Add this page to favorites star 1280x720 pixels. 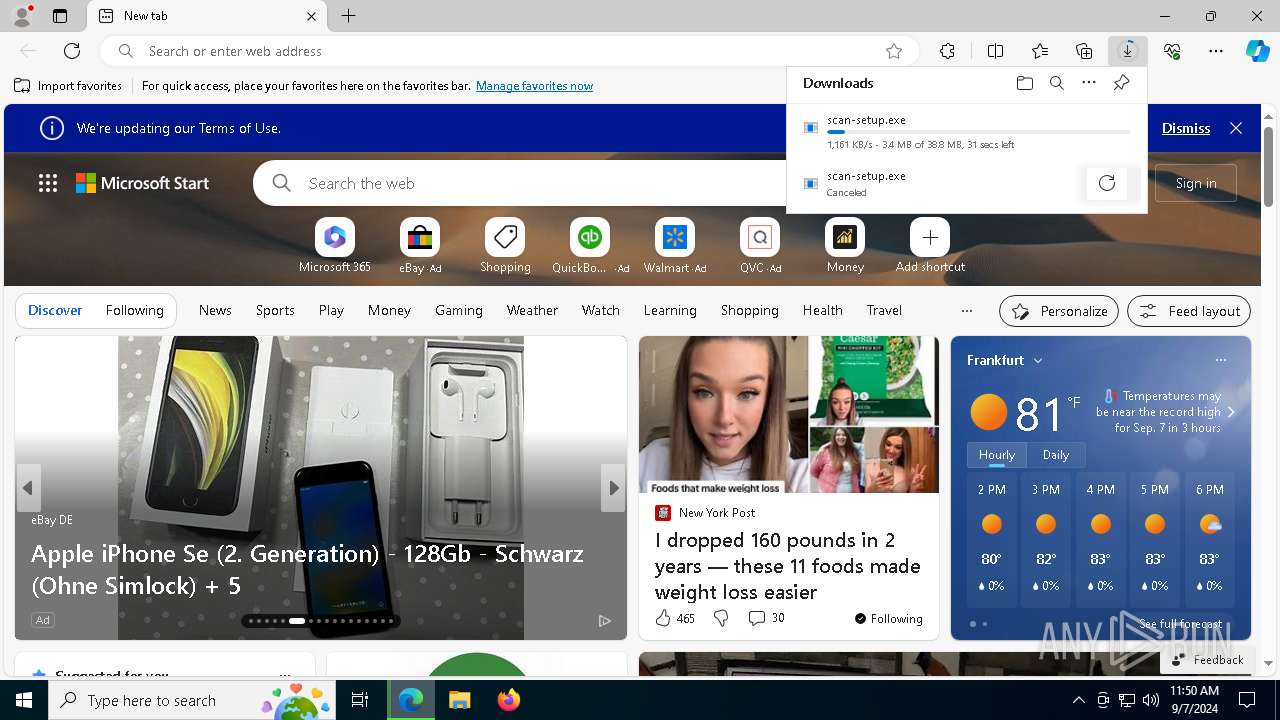[894, 51]
